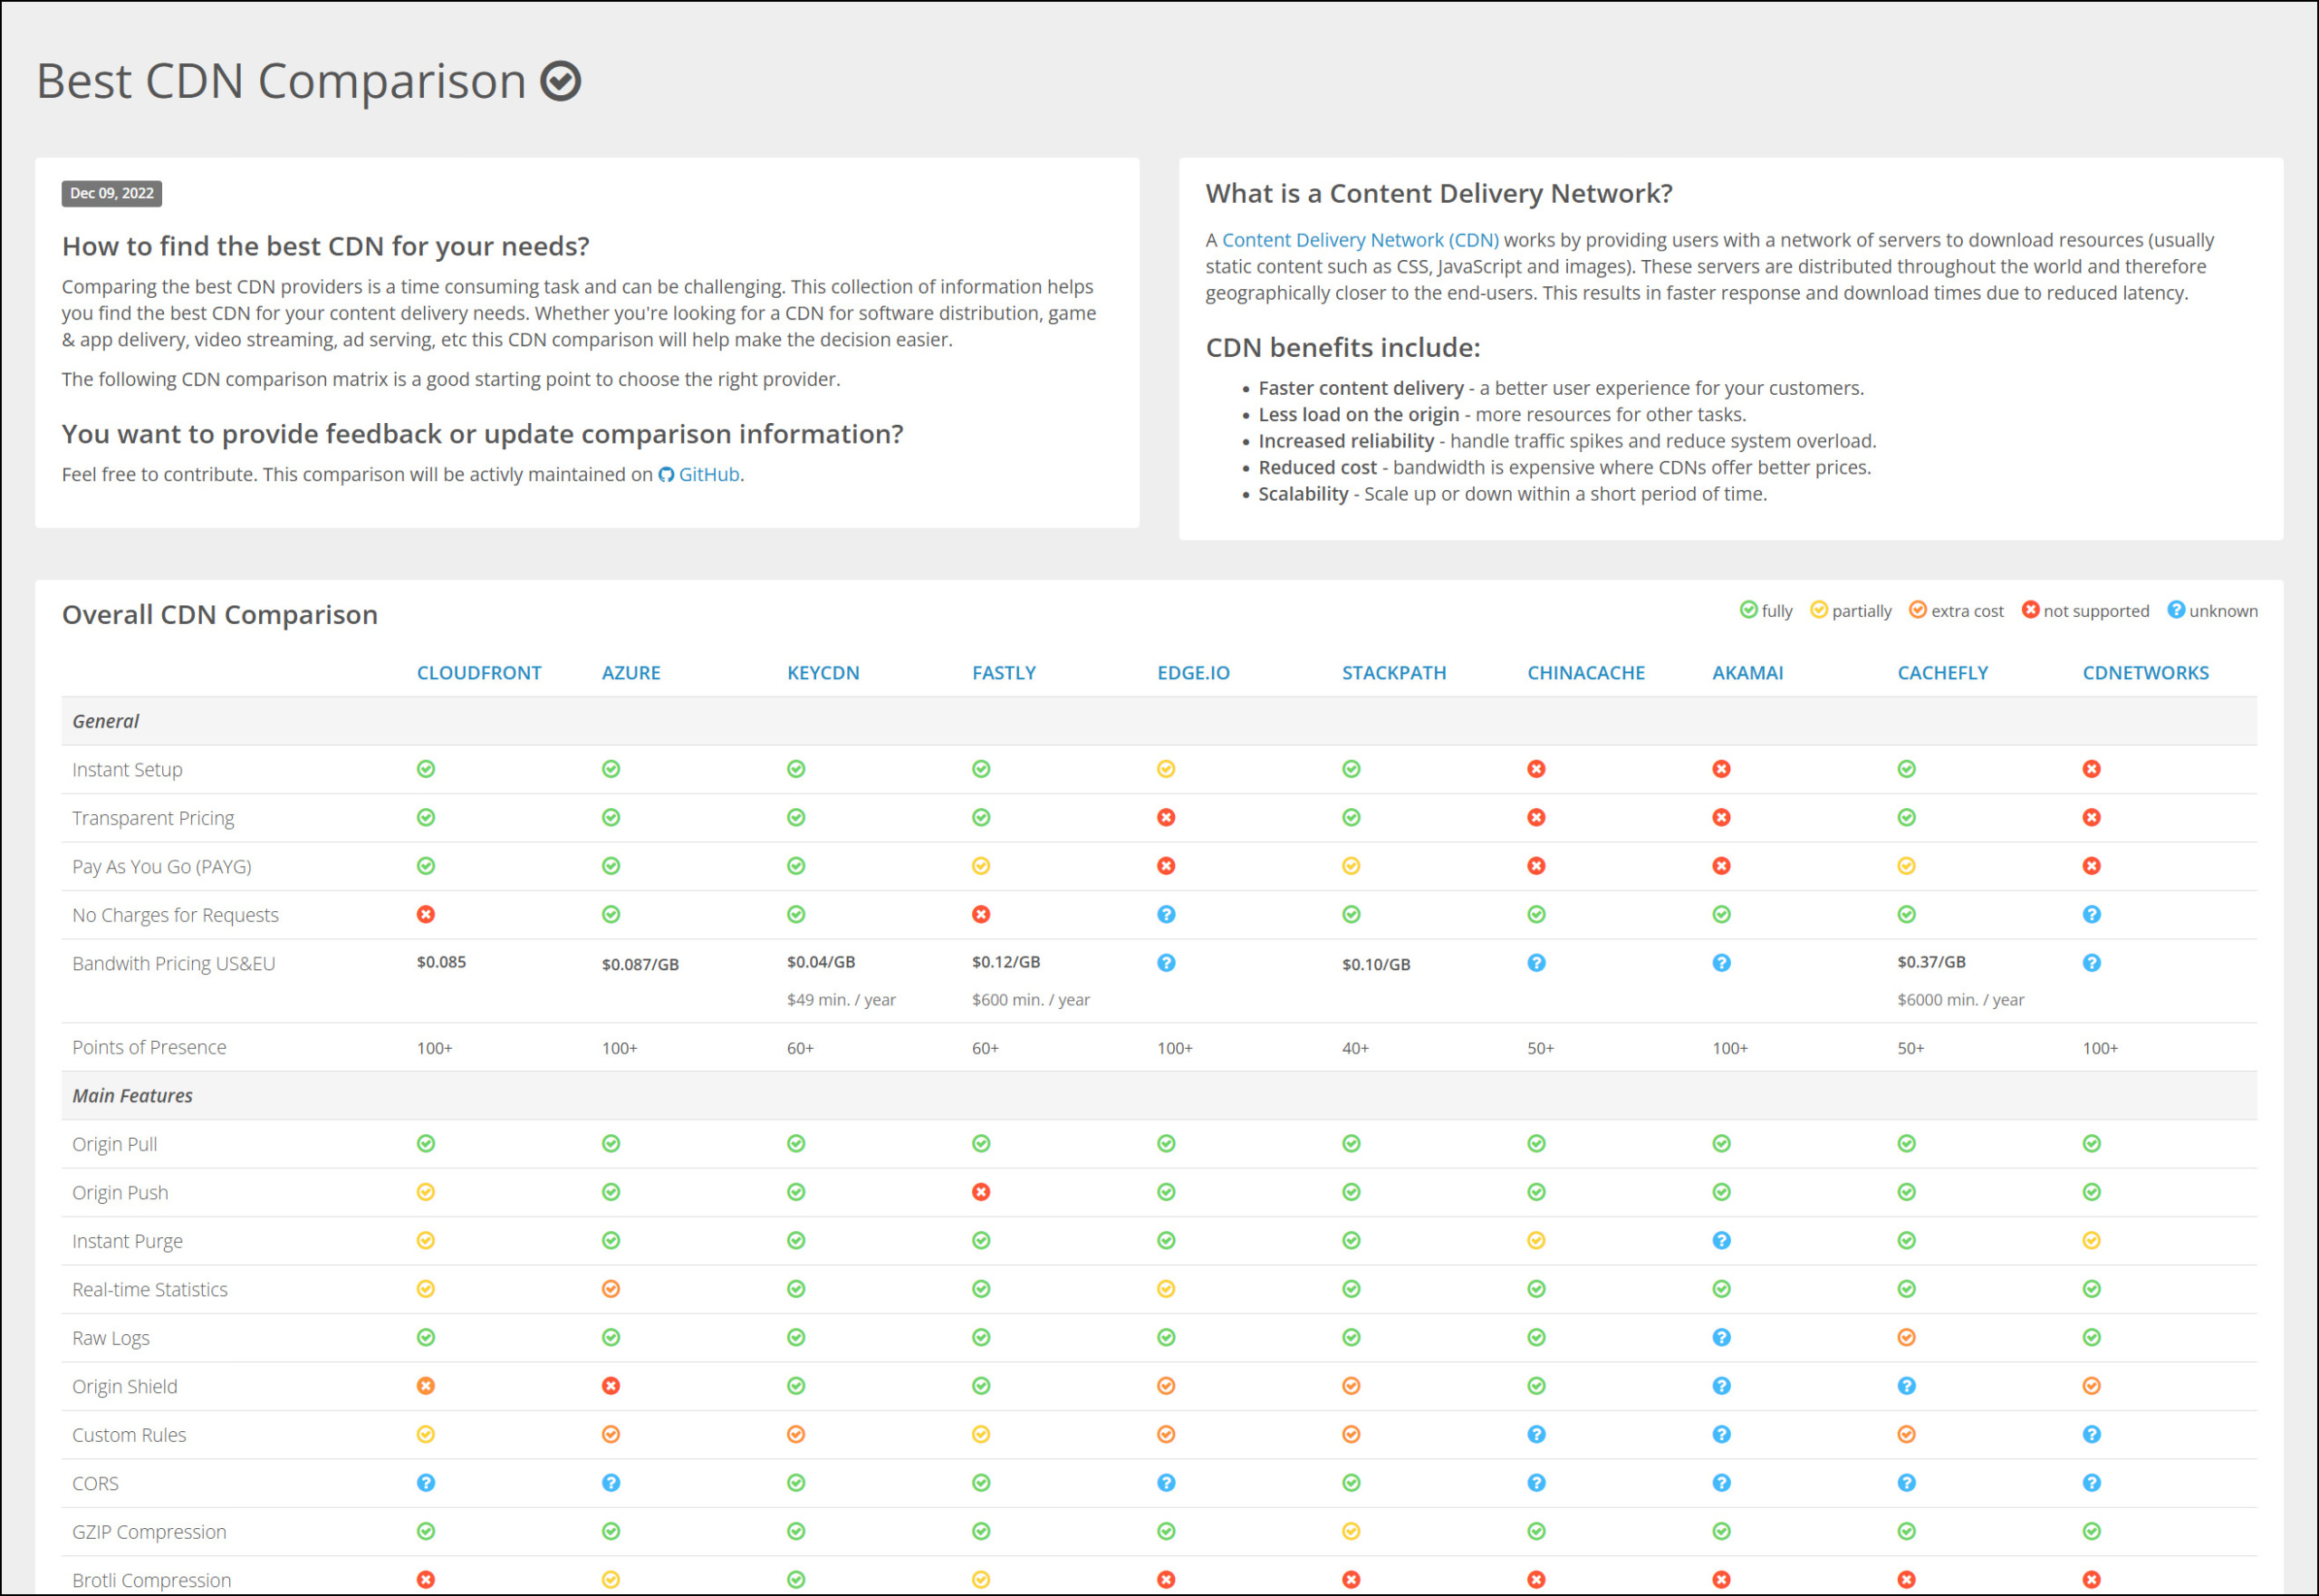
Task: Click Raw Logs extra cost icon for CACHEFLY
Action: pos(1906,1337)
